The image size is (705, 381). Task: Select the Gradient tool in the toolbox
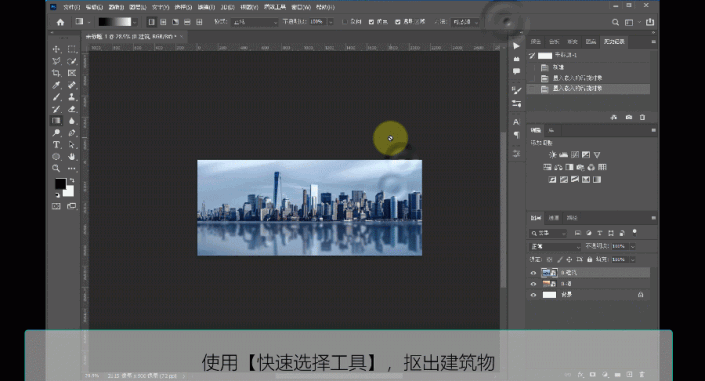(x=56, y=121)
